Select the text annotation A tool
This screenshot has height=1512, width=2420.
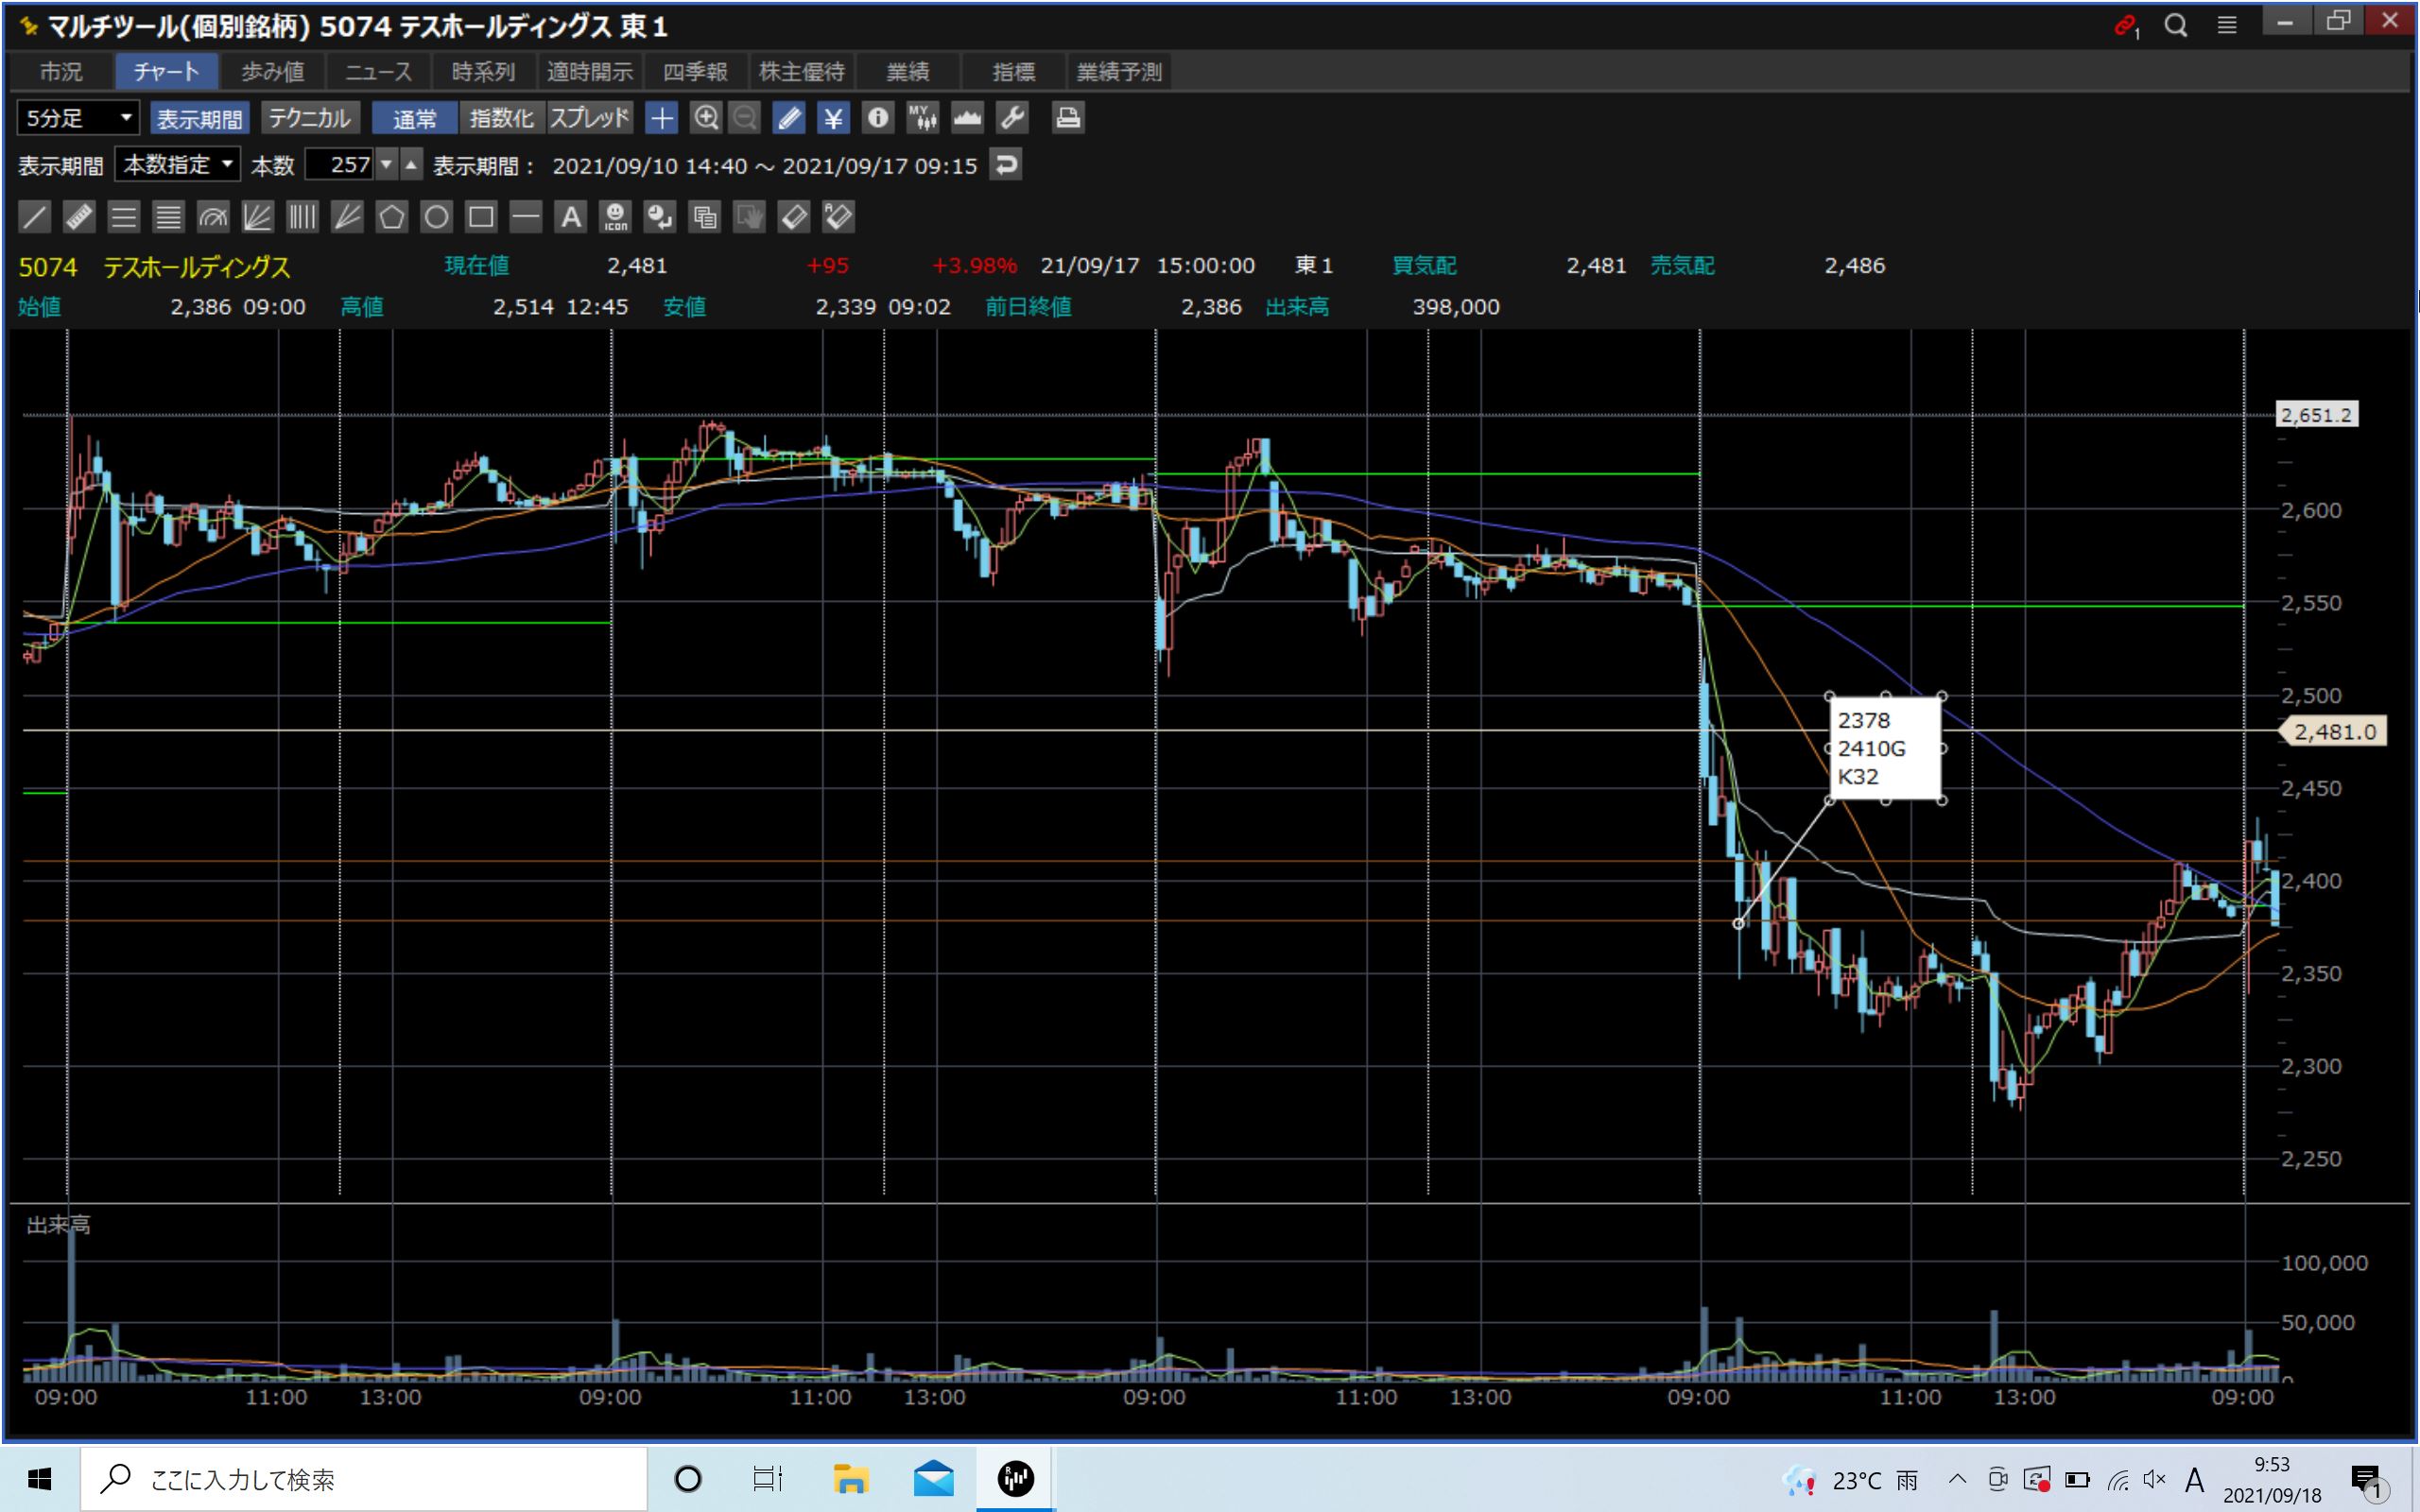tap(570, 217)
